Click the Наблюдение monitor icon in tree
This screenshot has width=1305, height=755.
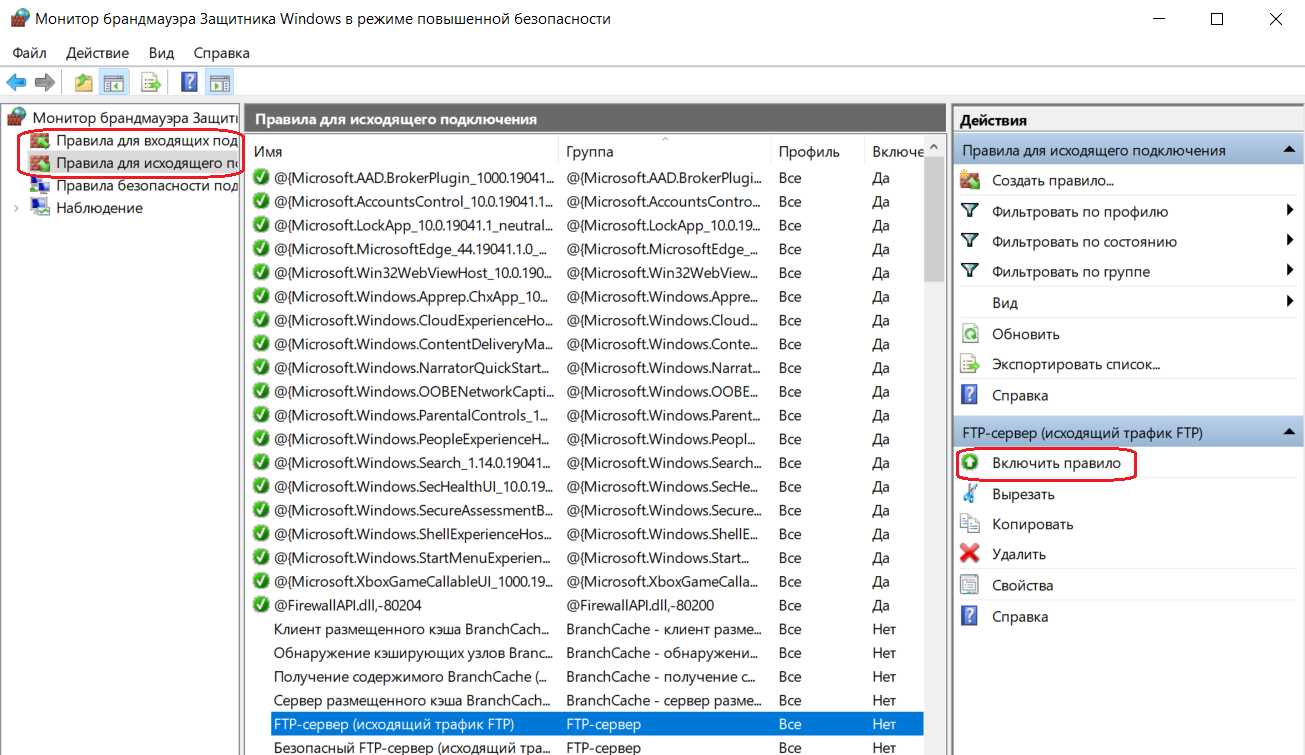[x=40, y=208]
